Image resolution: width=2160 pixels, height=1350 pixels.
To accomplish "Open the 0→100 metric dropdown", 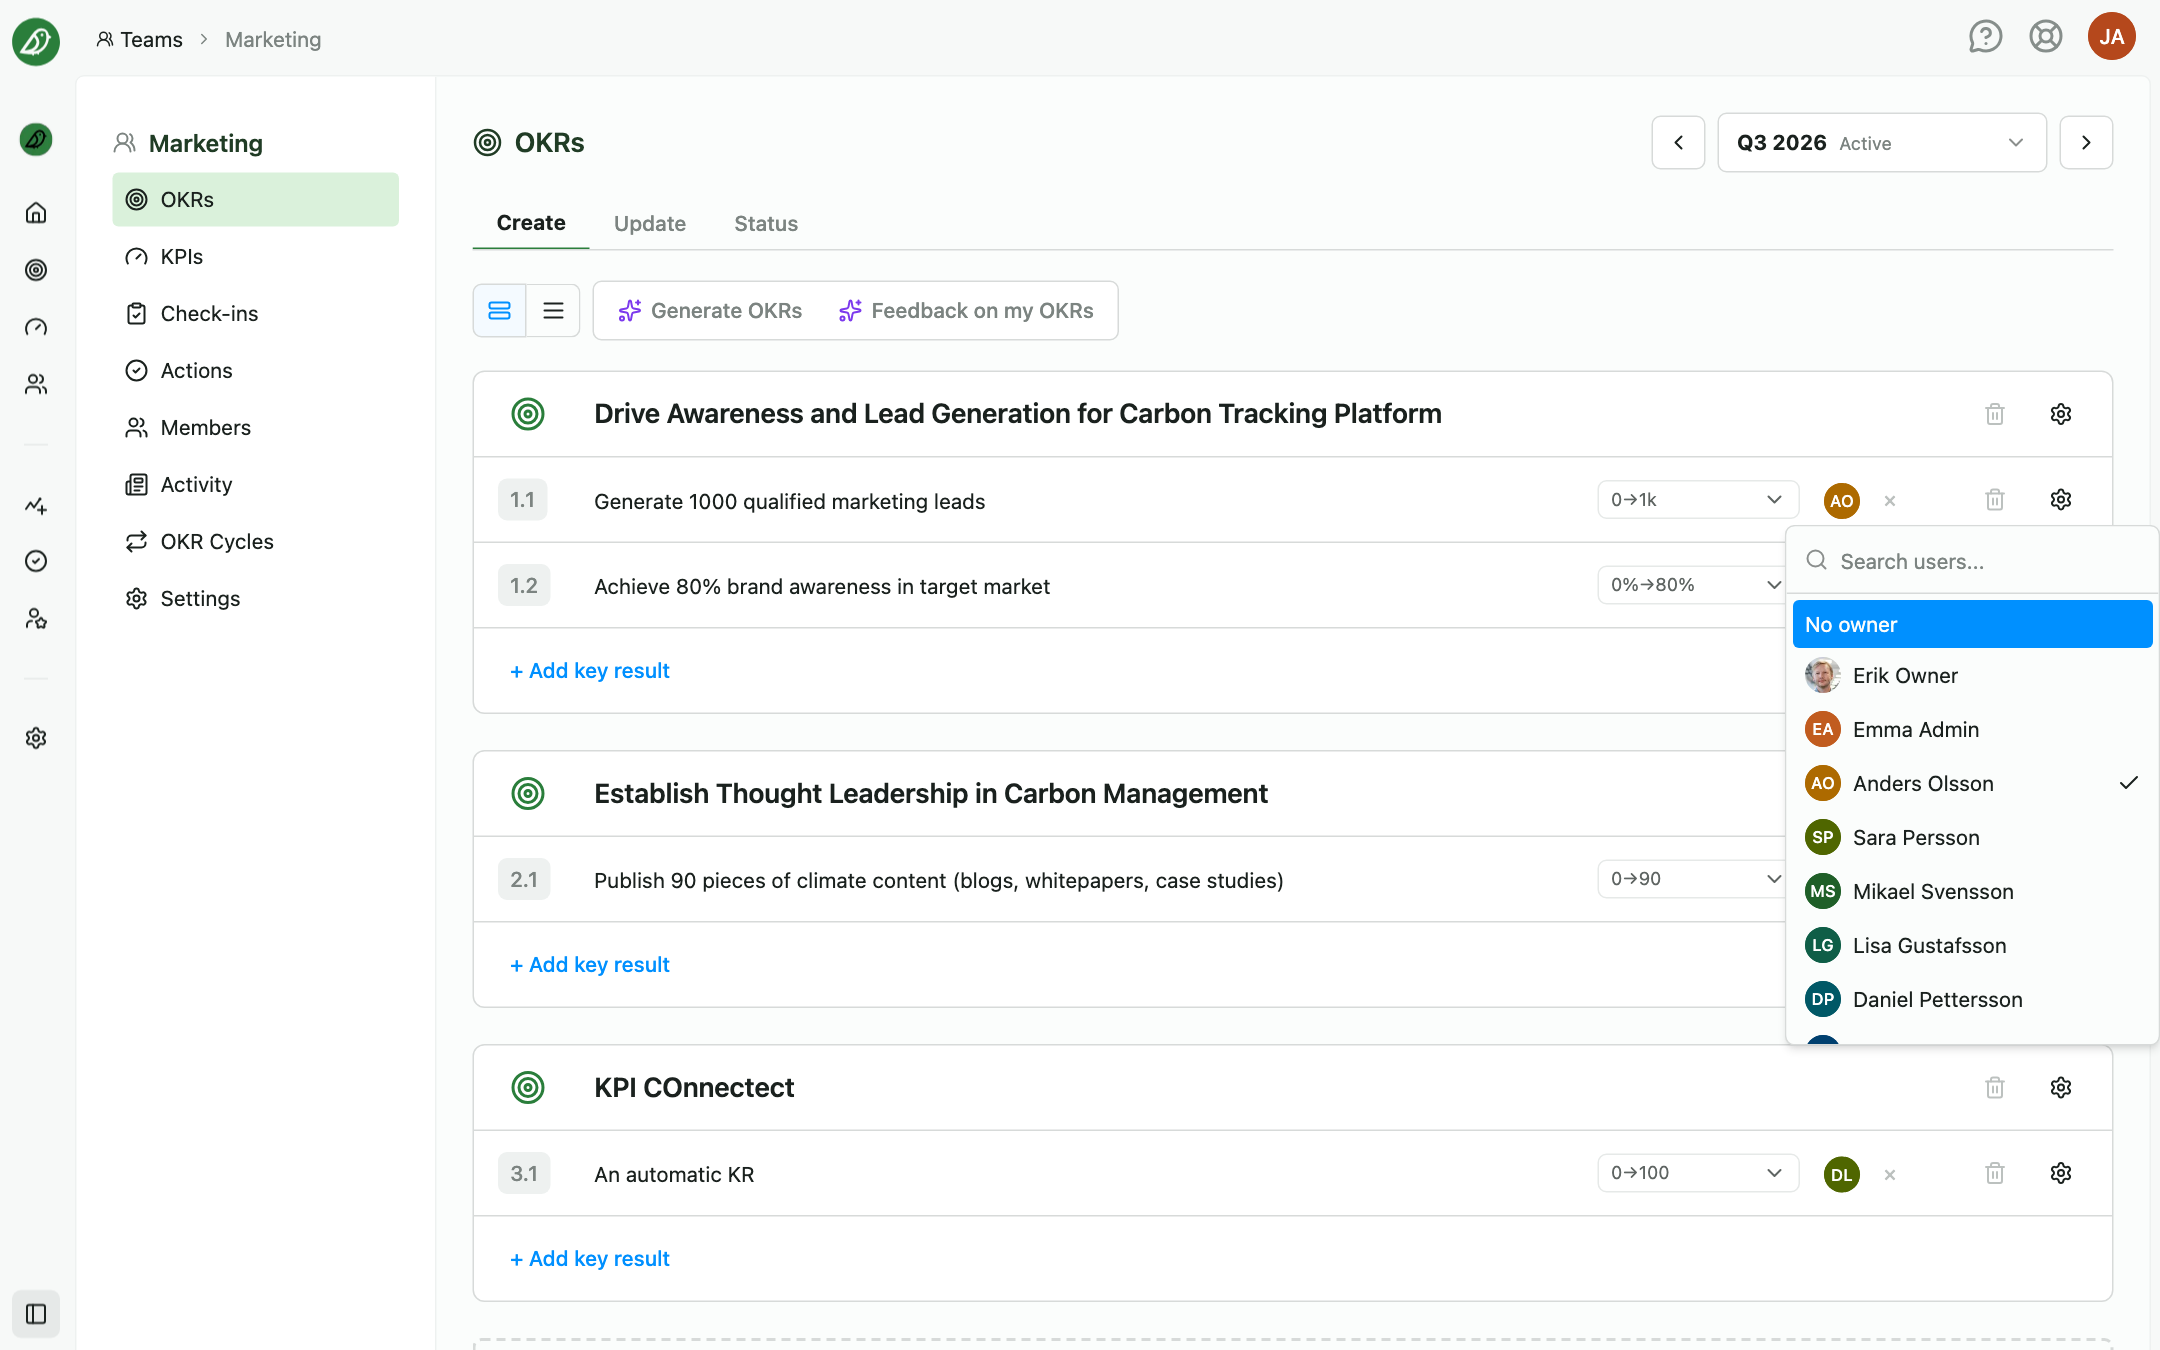I will point(1698,1173).
